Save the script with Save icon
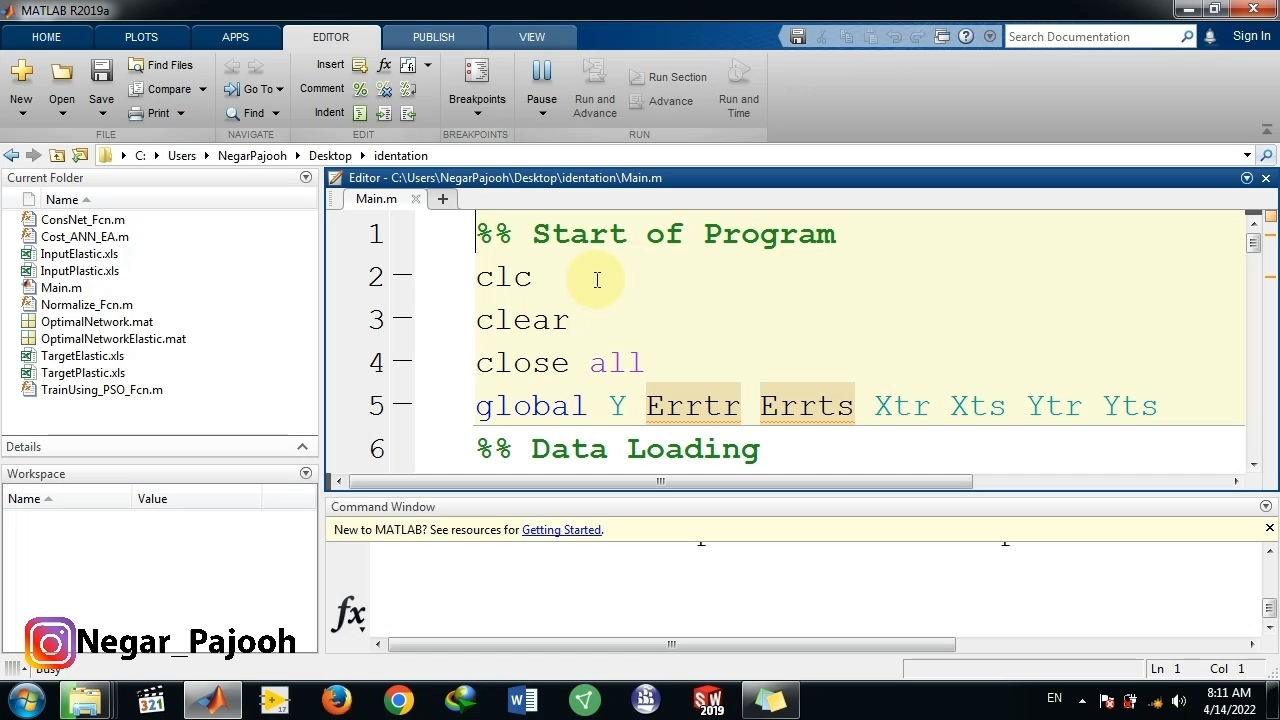The width and height of the screenshot is (1280, 720). (x=101, y=72)
